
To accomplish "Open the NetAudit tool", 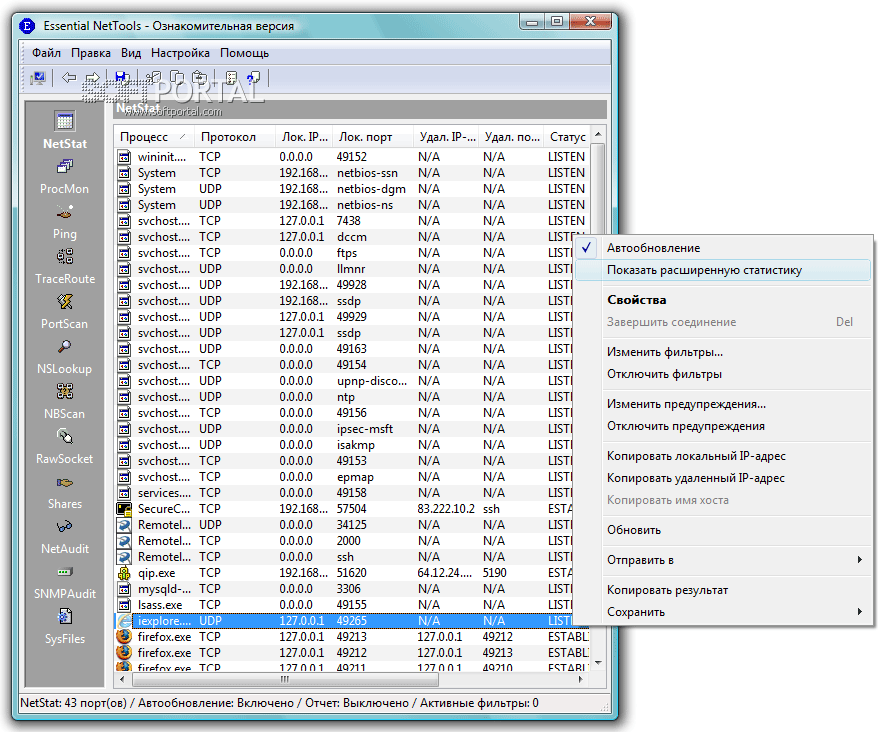I will [65, 537].
